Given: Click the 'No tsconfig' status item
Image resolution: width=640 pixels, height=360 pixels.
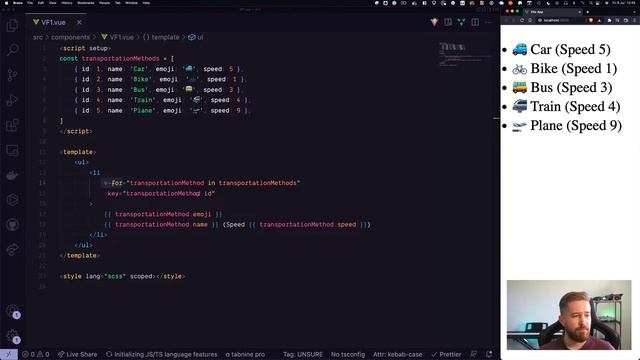Looking at the screenshot, I should [x=348, y=354].
